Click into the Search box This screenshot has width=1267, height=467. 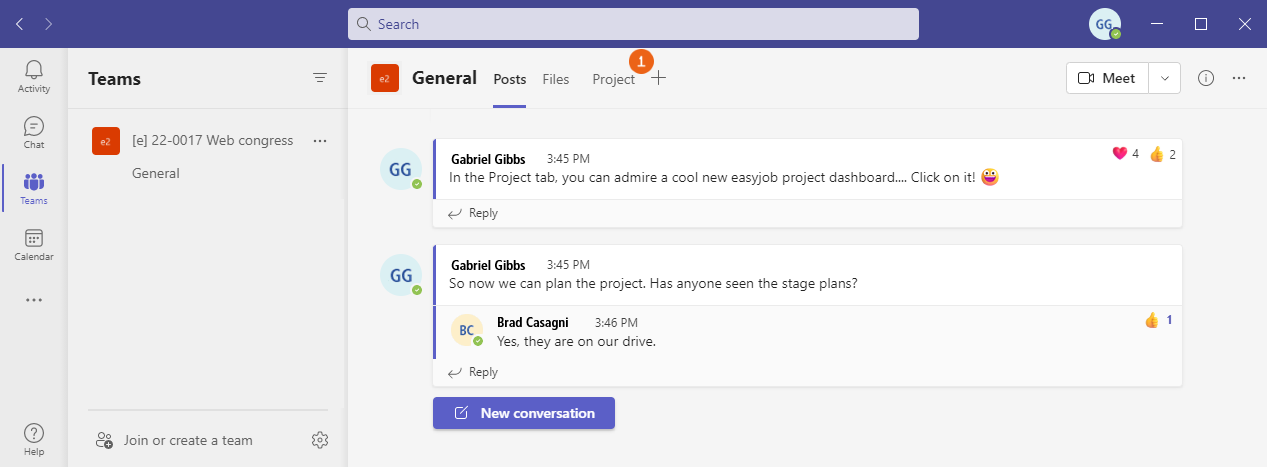(633, 24)
